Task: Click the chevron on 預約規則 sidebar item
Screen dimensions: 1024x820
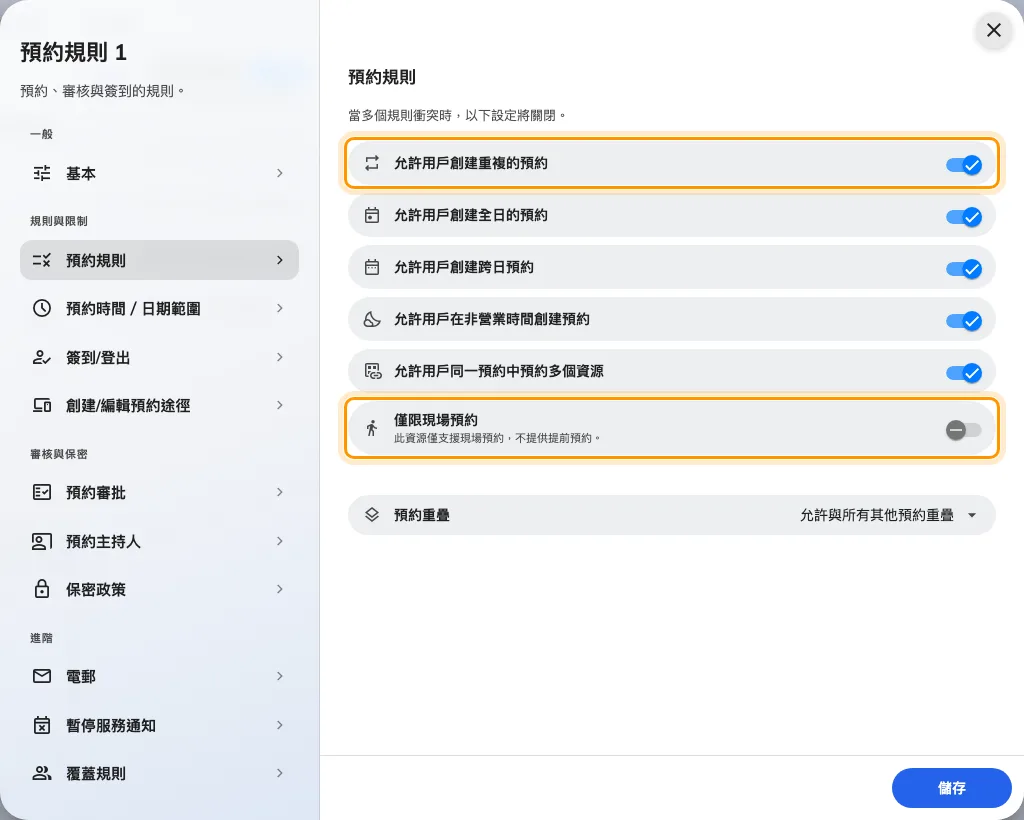Action: 280,260
